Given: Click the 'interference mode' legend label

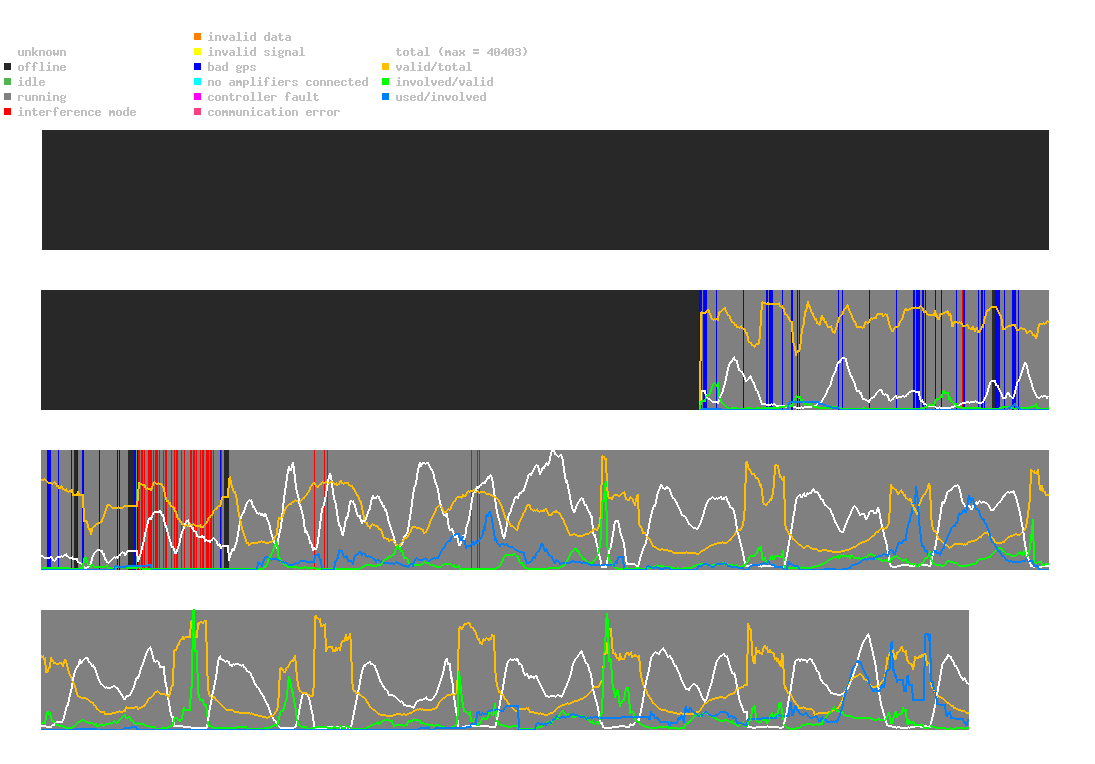Looking at the screenshot, I should 77,112.
